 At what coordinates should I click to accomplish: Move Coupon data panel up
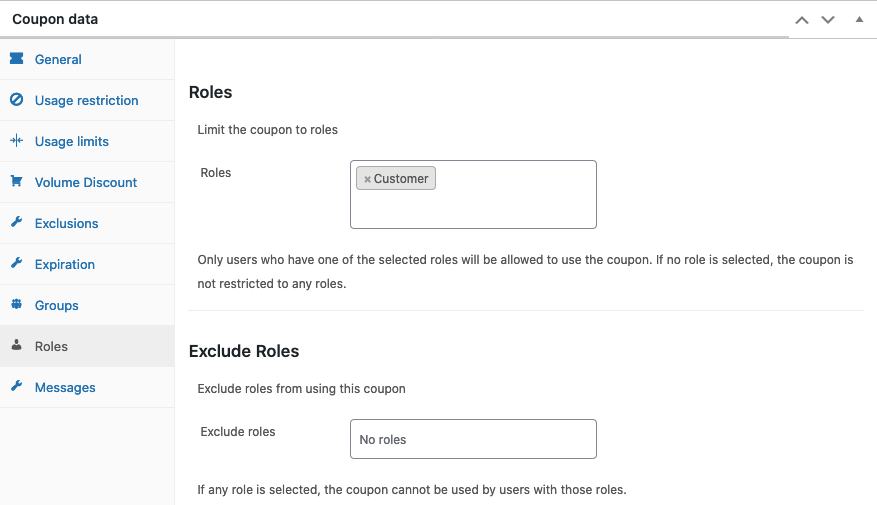click(x=802, y=20)
